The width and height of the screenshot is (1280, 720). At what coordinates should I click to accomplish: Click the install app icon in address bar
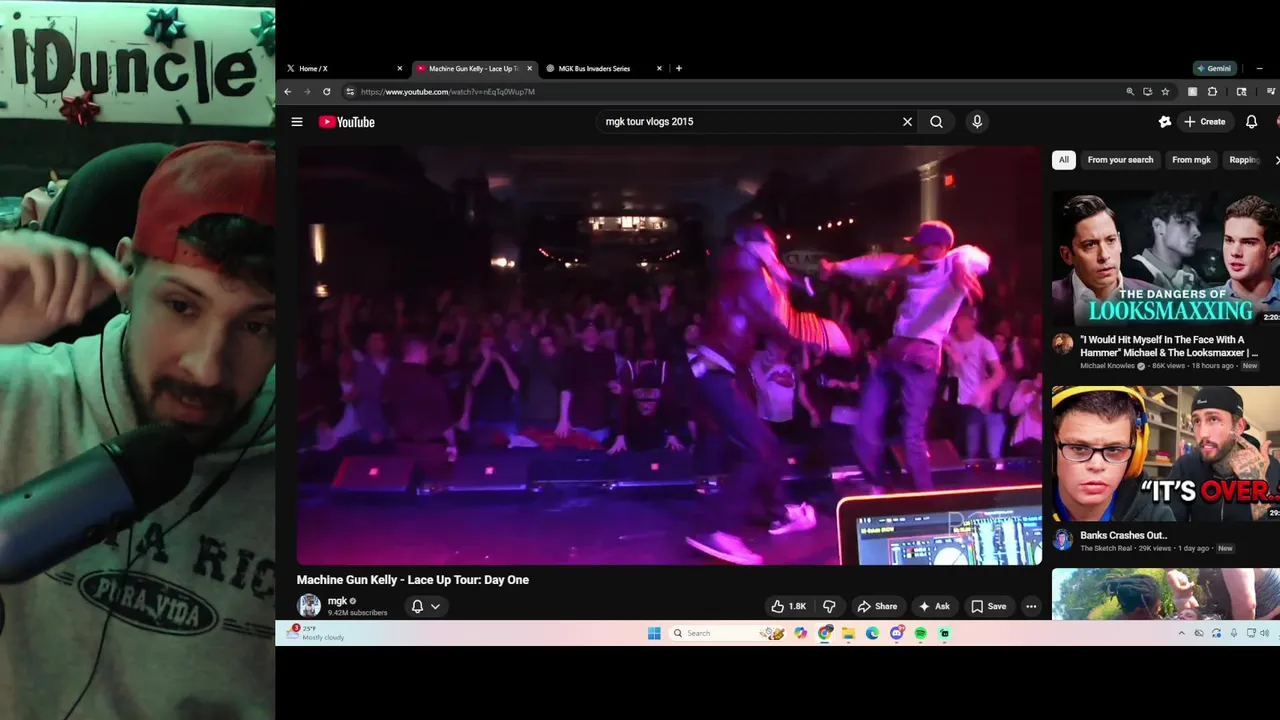pyautogui.click(x=1148, y=91)
